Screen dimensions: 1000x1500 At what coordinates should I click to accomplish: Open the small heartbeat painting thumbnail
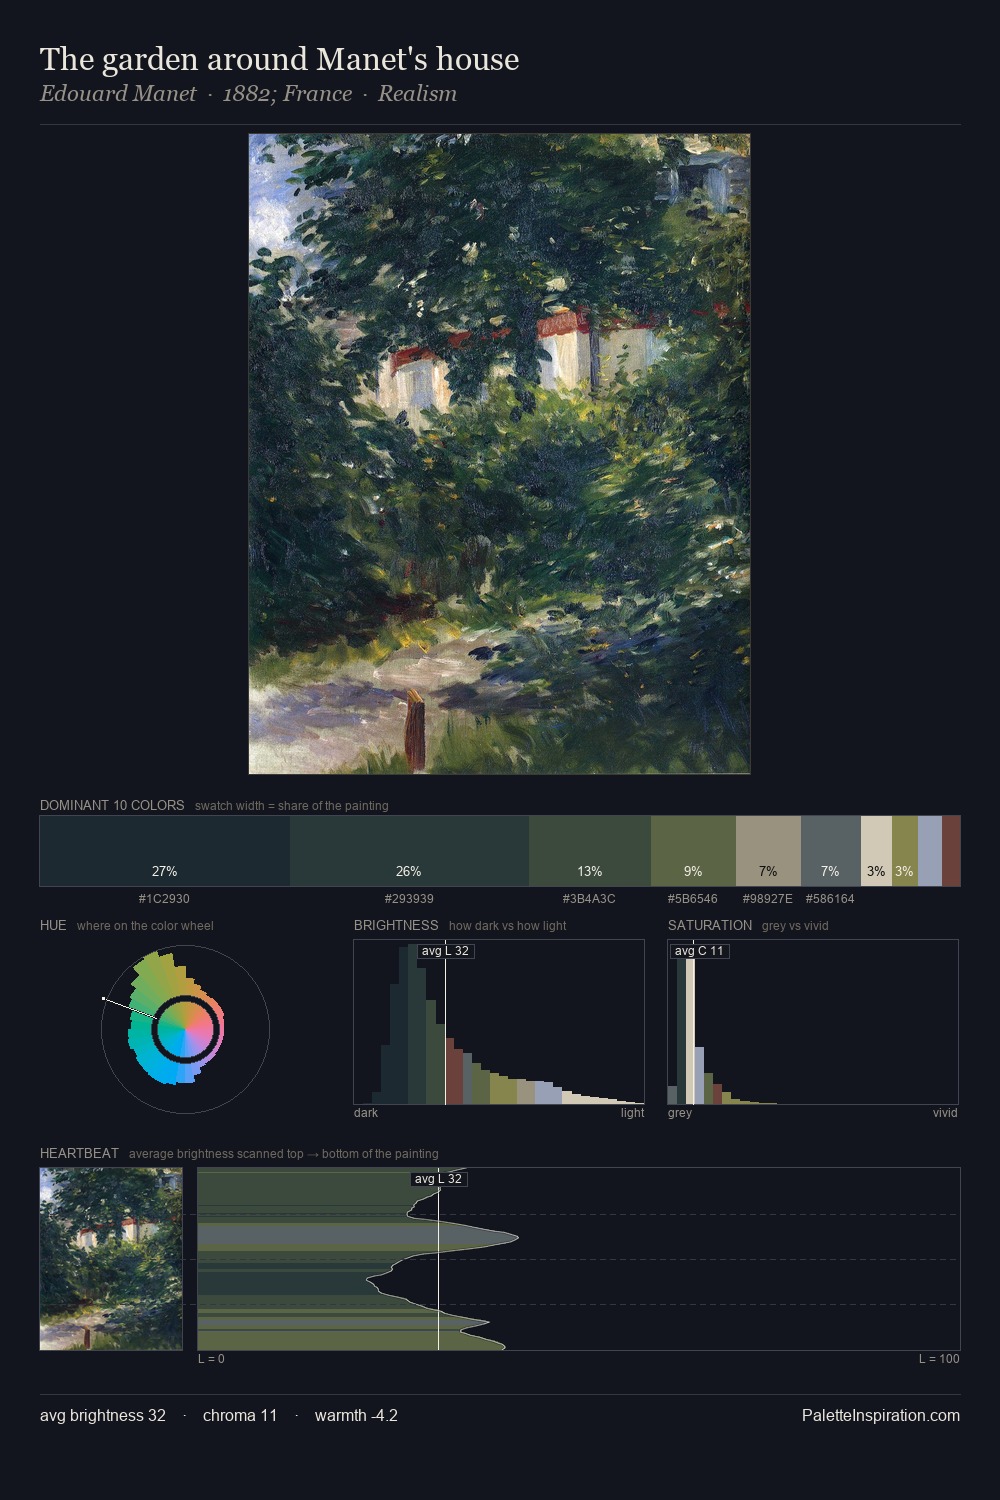111,1259
